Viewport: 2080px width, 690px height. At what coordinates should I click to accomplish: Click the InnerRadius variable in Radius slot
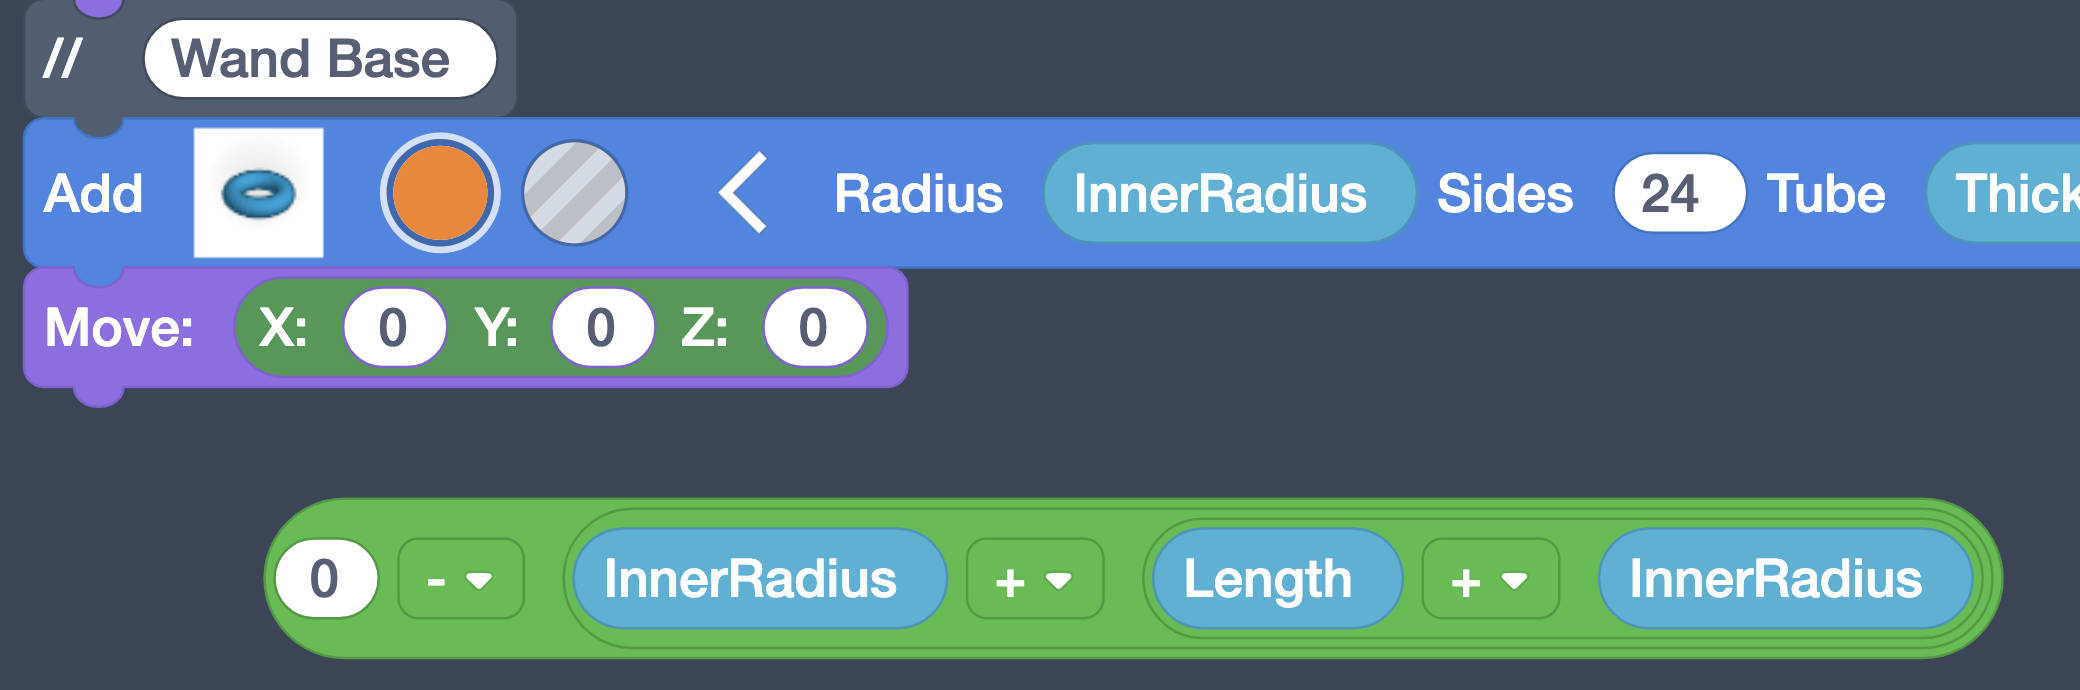tap(1220, 193)
